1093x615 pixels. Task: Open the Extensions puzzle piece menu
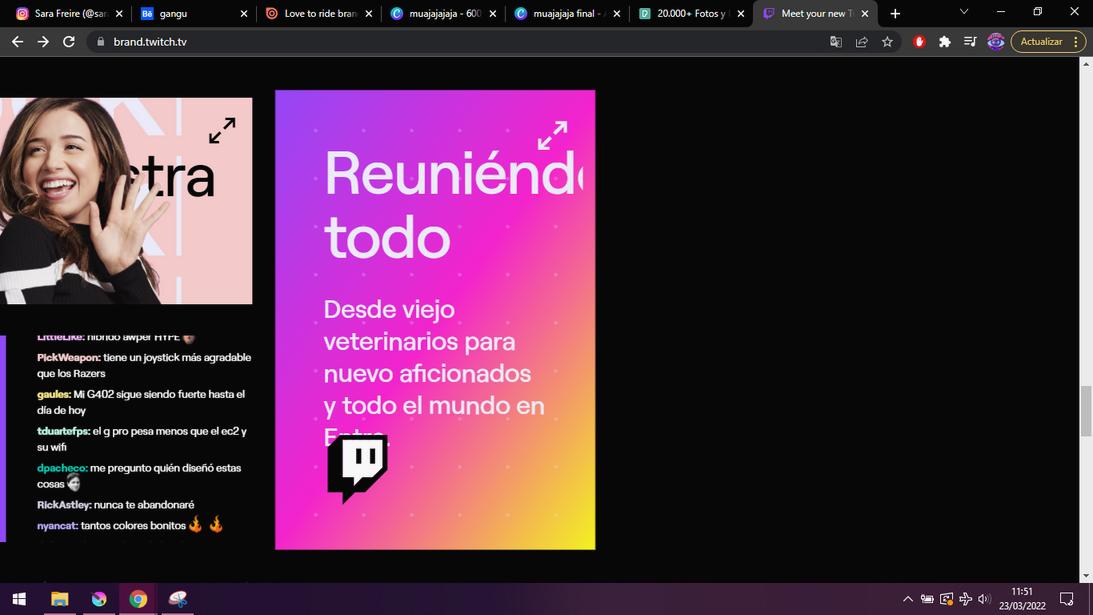(x=945, y=42)
